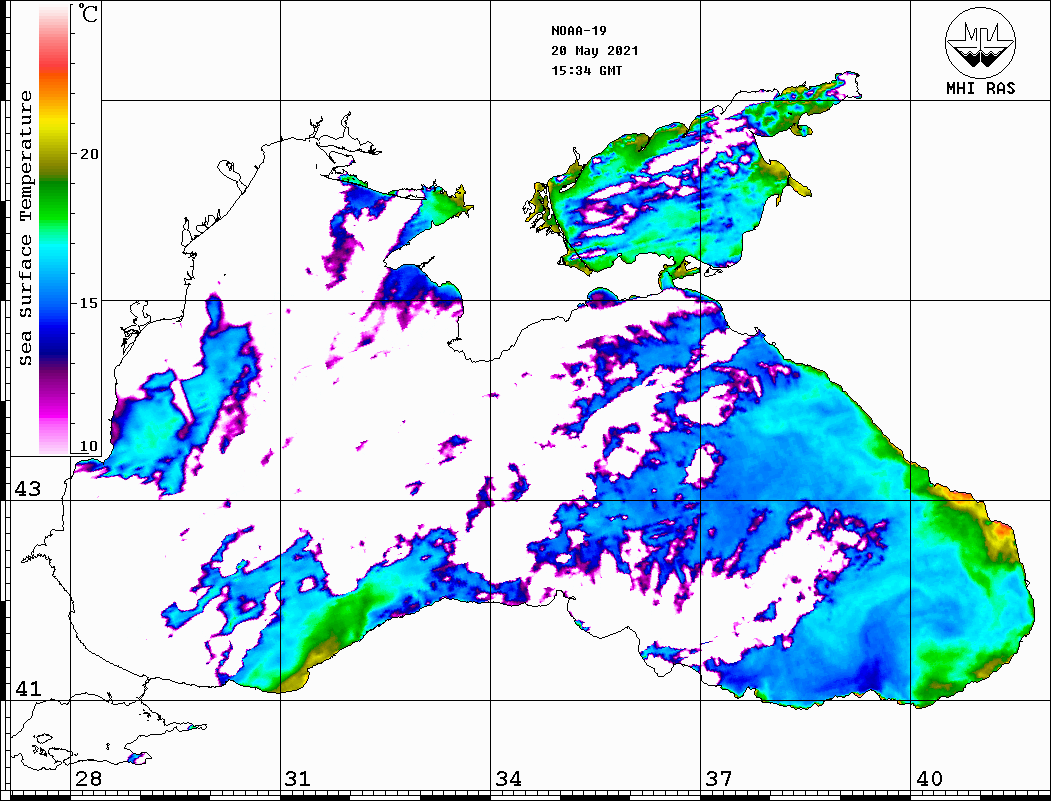
Task: Click the latitude label '41'
Action: pyautogui.click(x=28, y=689)
